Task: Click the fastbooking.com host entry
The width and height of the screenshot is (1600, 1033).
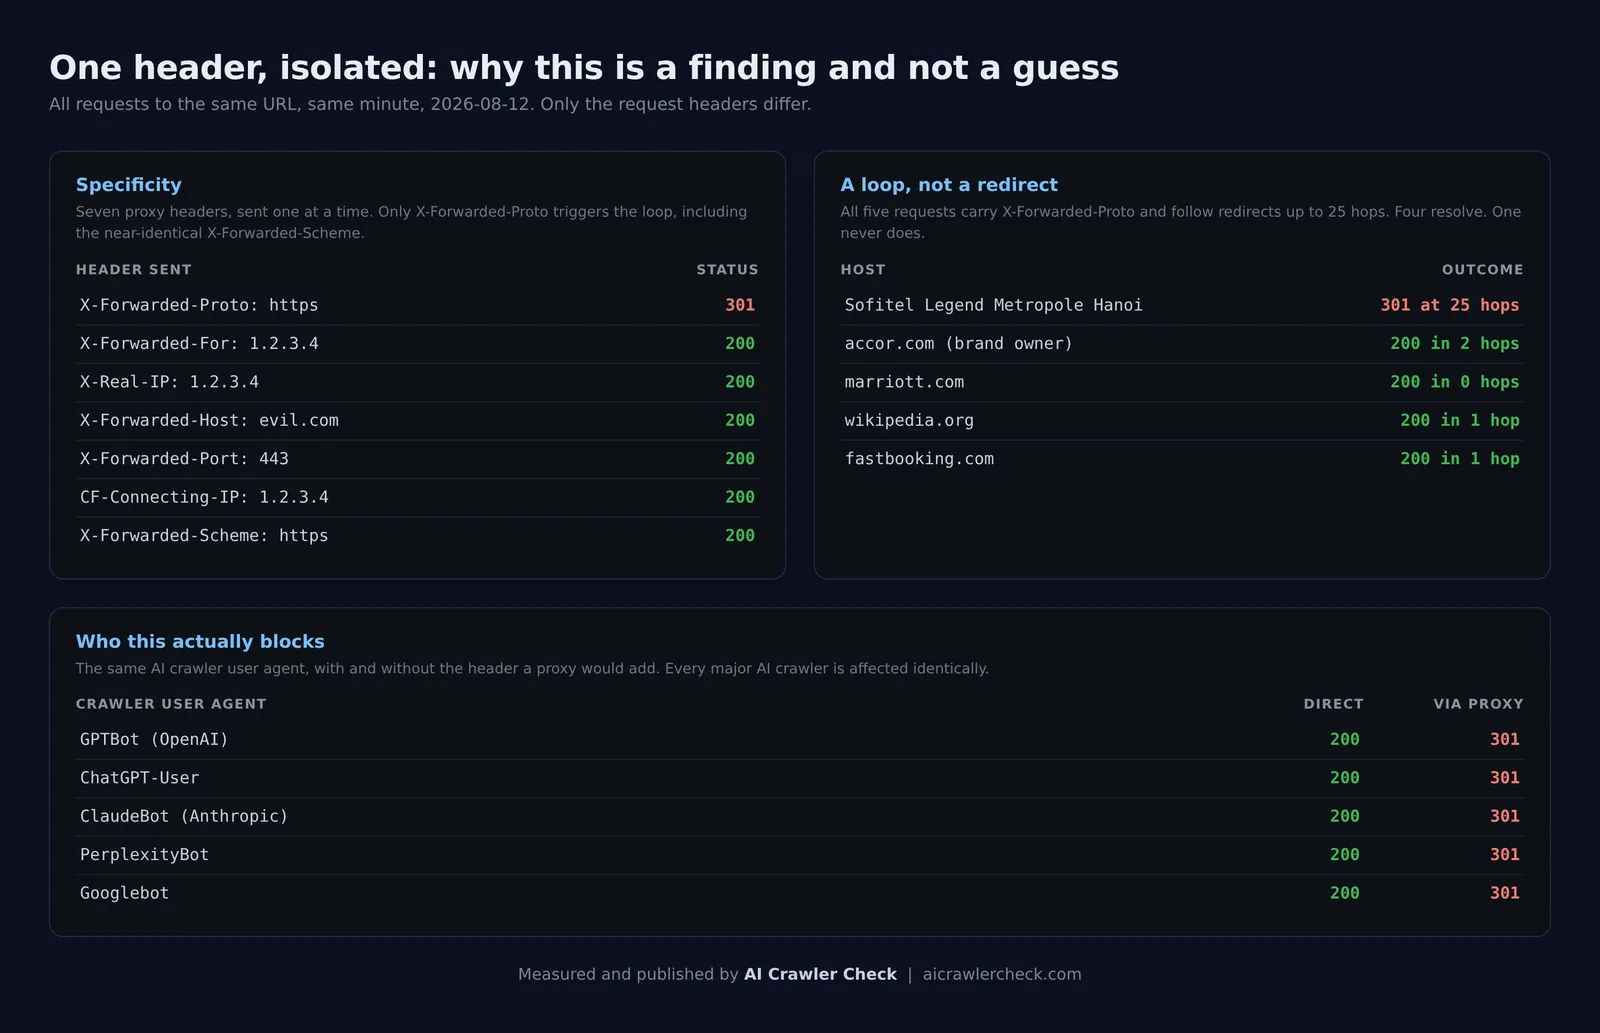Action: pyautogui.click(x=919, y=459)
